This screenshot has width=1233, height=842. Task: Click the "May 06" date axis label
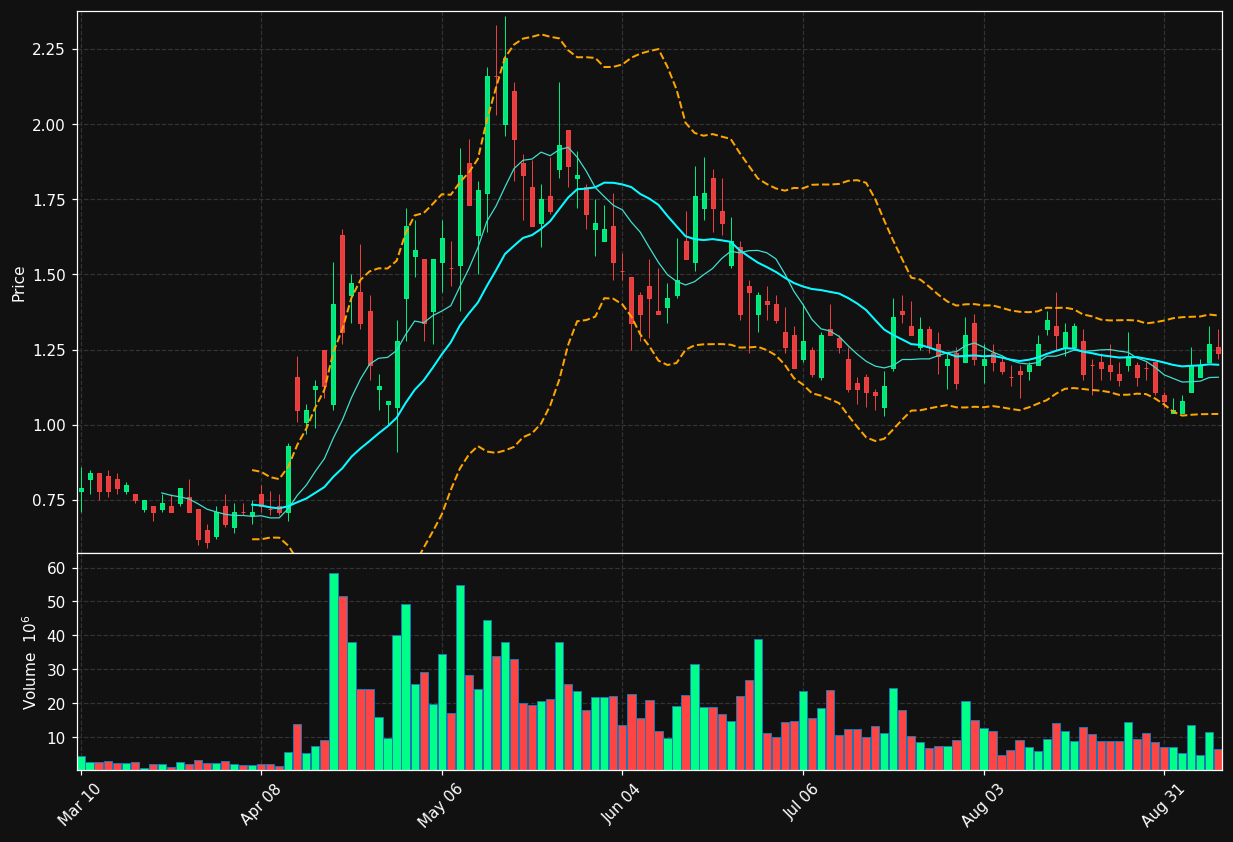tap(441, 804)
